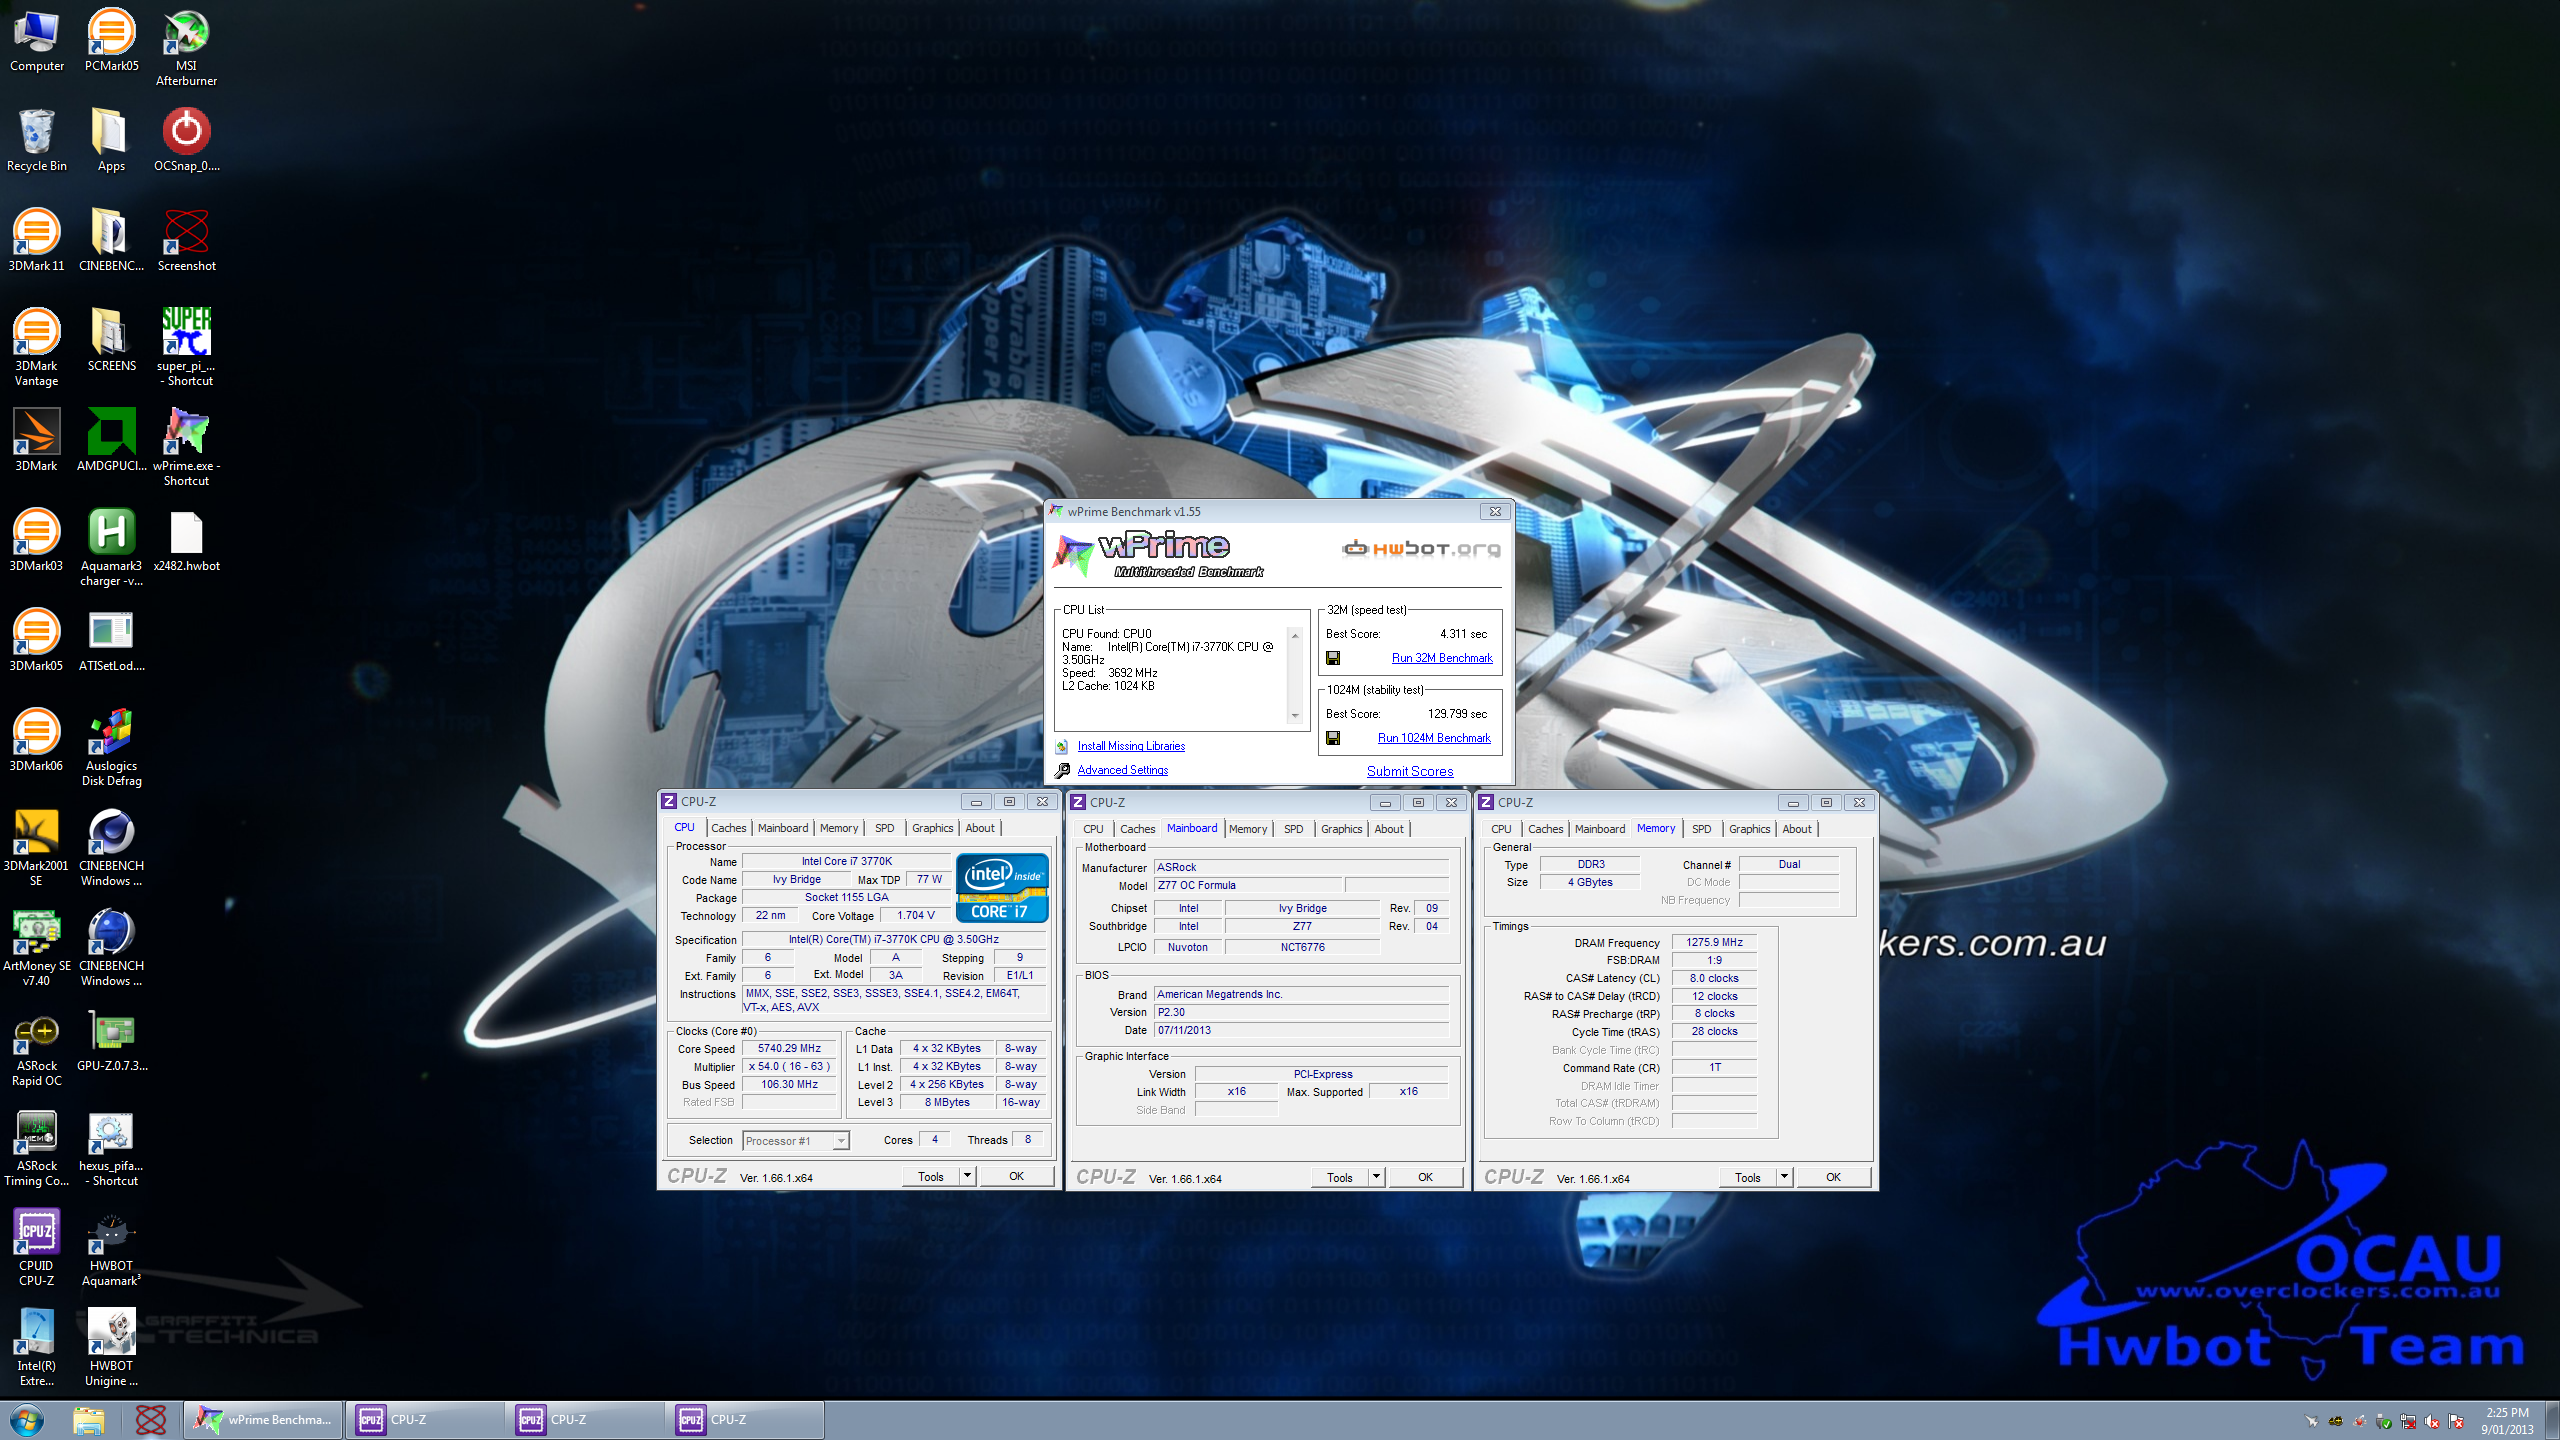
Task: Click the Intel Core i7 logo badge
Action: pyautogui.click(x=1002, y=888)
